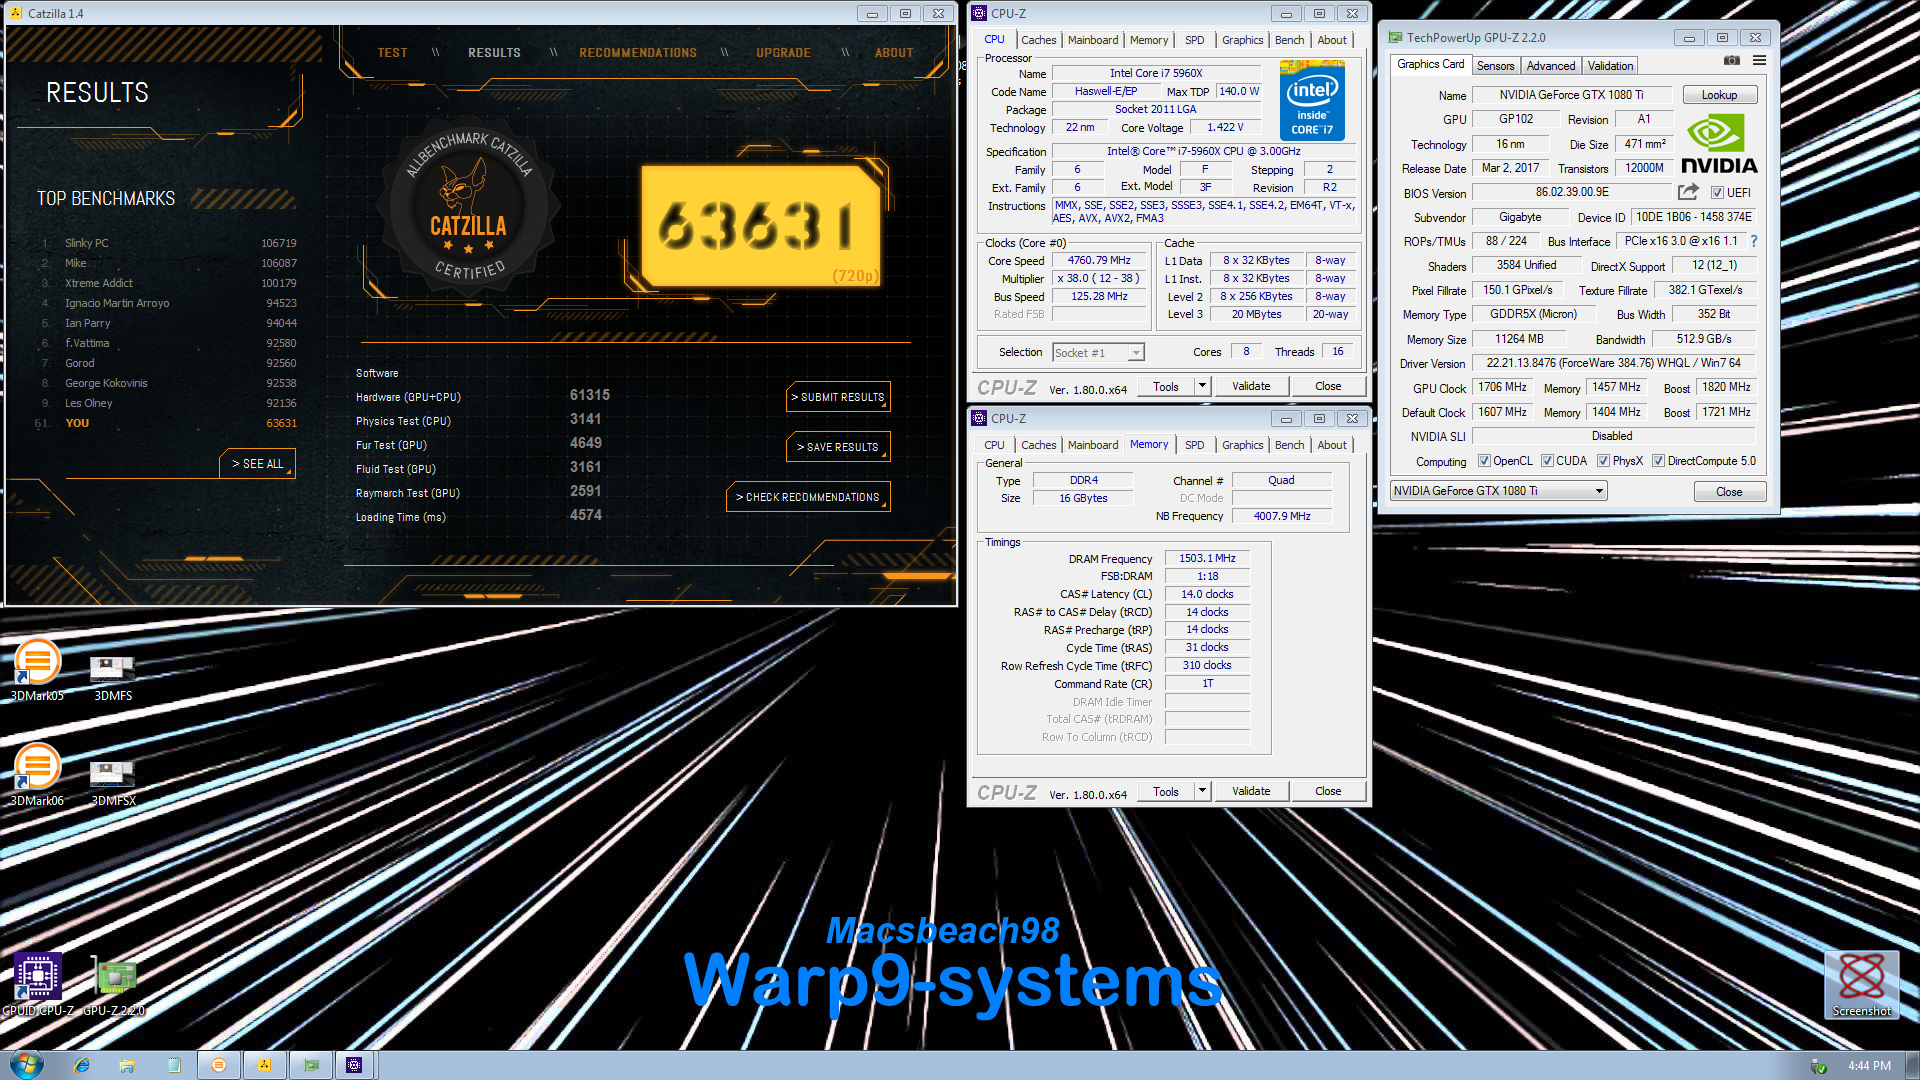Click the GPU Name field in GPU-Z

click(1571, 95)
